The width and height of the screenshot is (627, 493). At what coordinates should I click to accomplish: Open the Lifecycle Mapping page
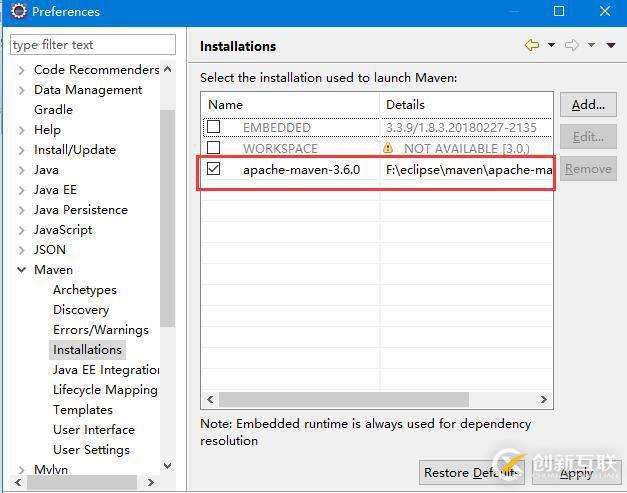pyautogui.click(x=105, y=389)
